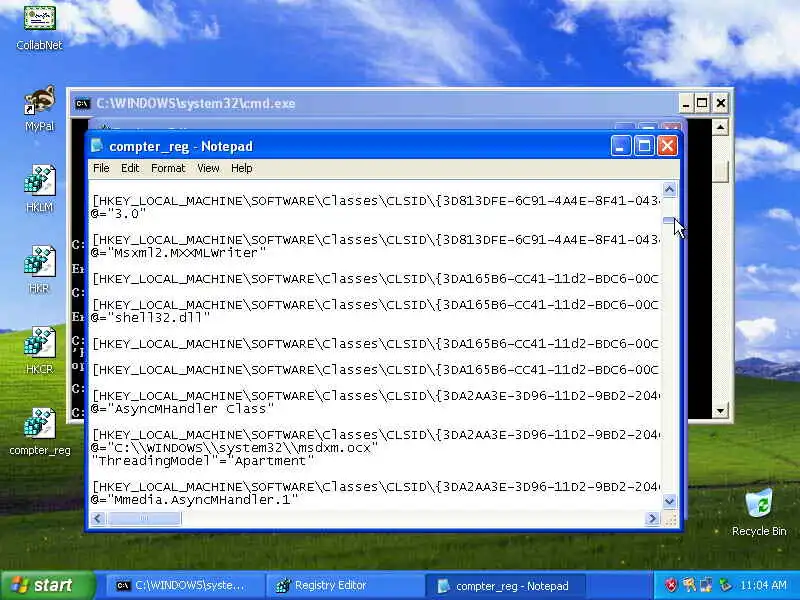This screenshot has height=600, width=800.
Task: Click the Notepad vertical scroll up arrow
Action: (x=669, y=189)
